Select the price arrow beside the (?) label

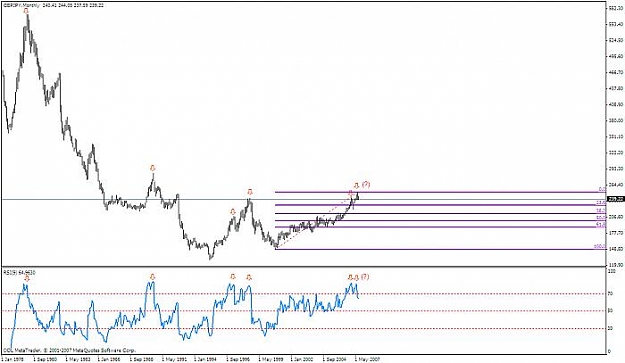357,185
